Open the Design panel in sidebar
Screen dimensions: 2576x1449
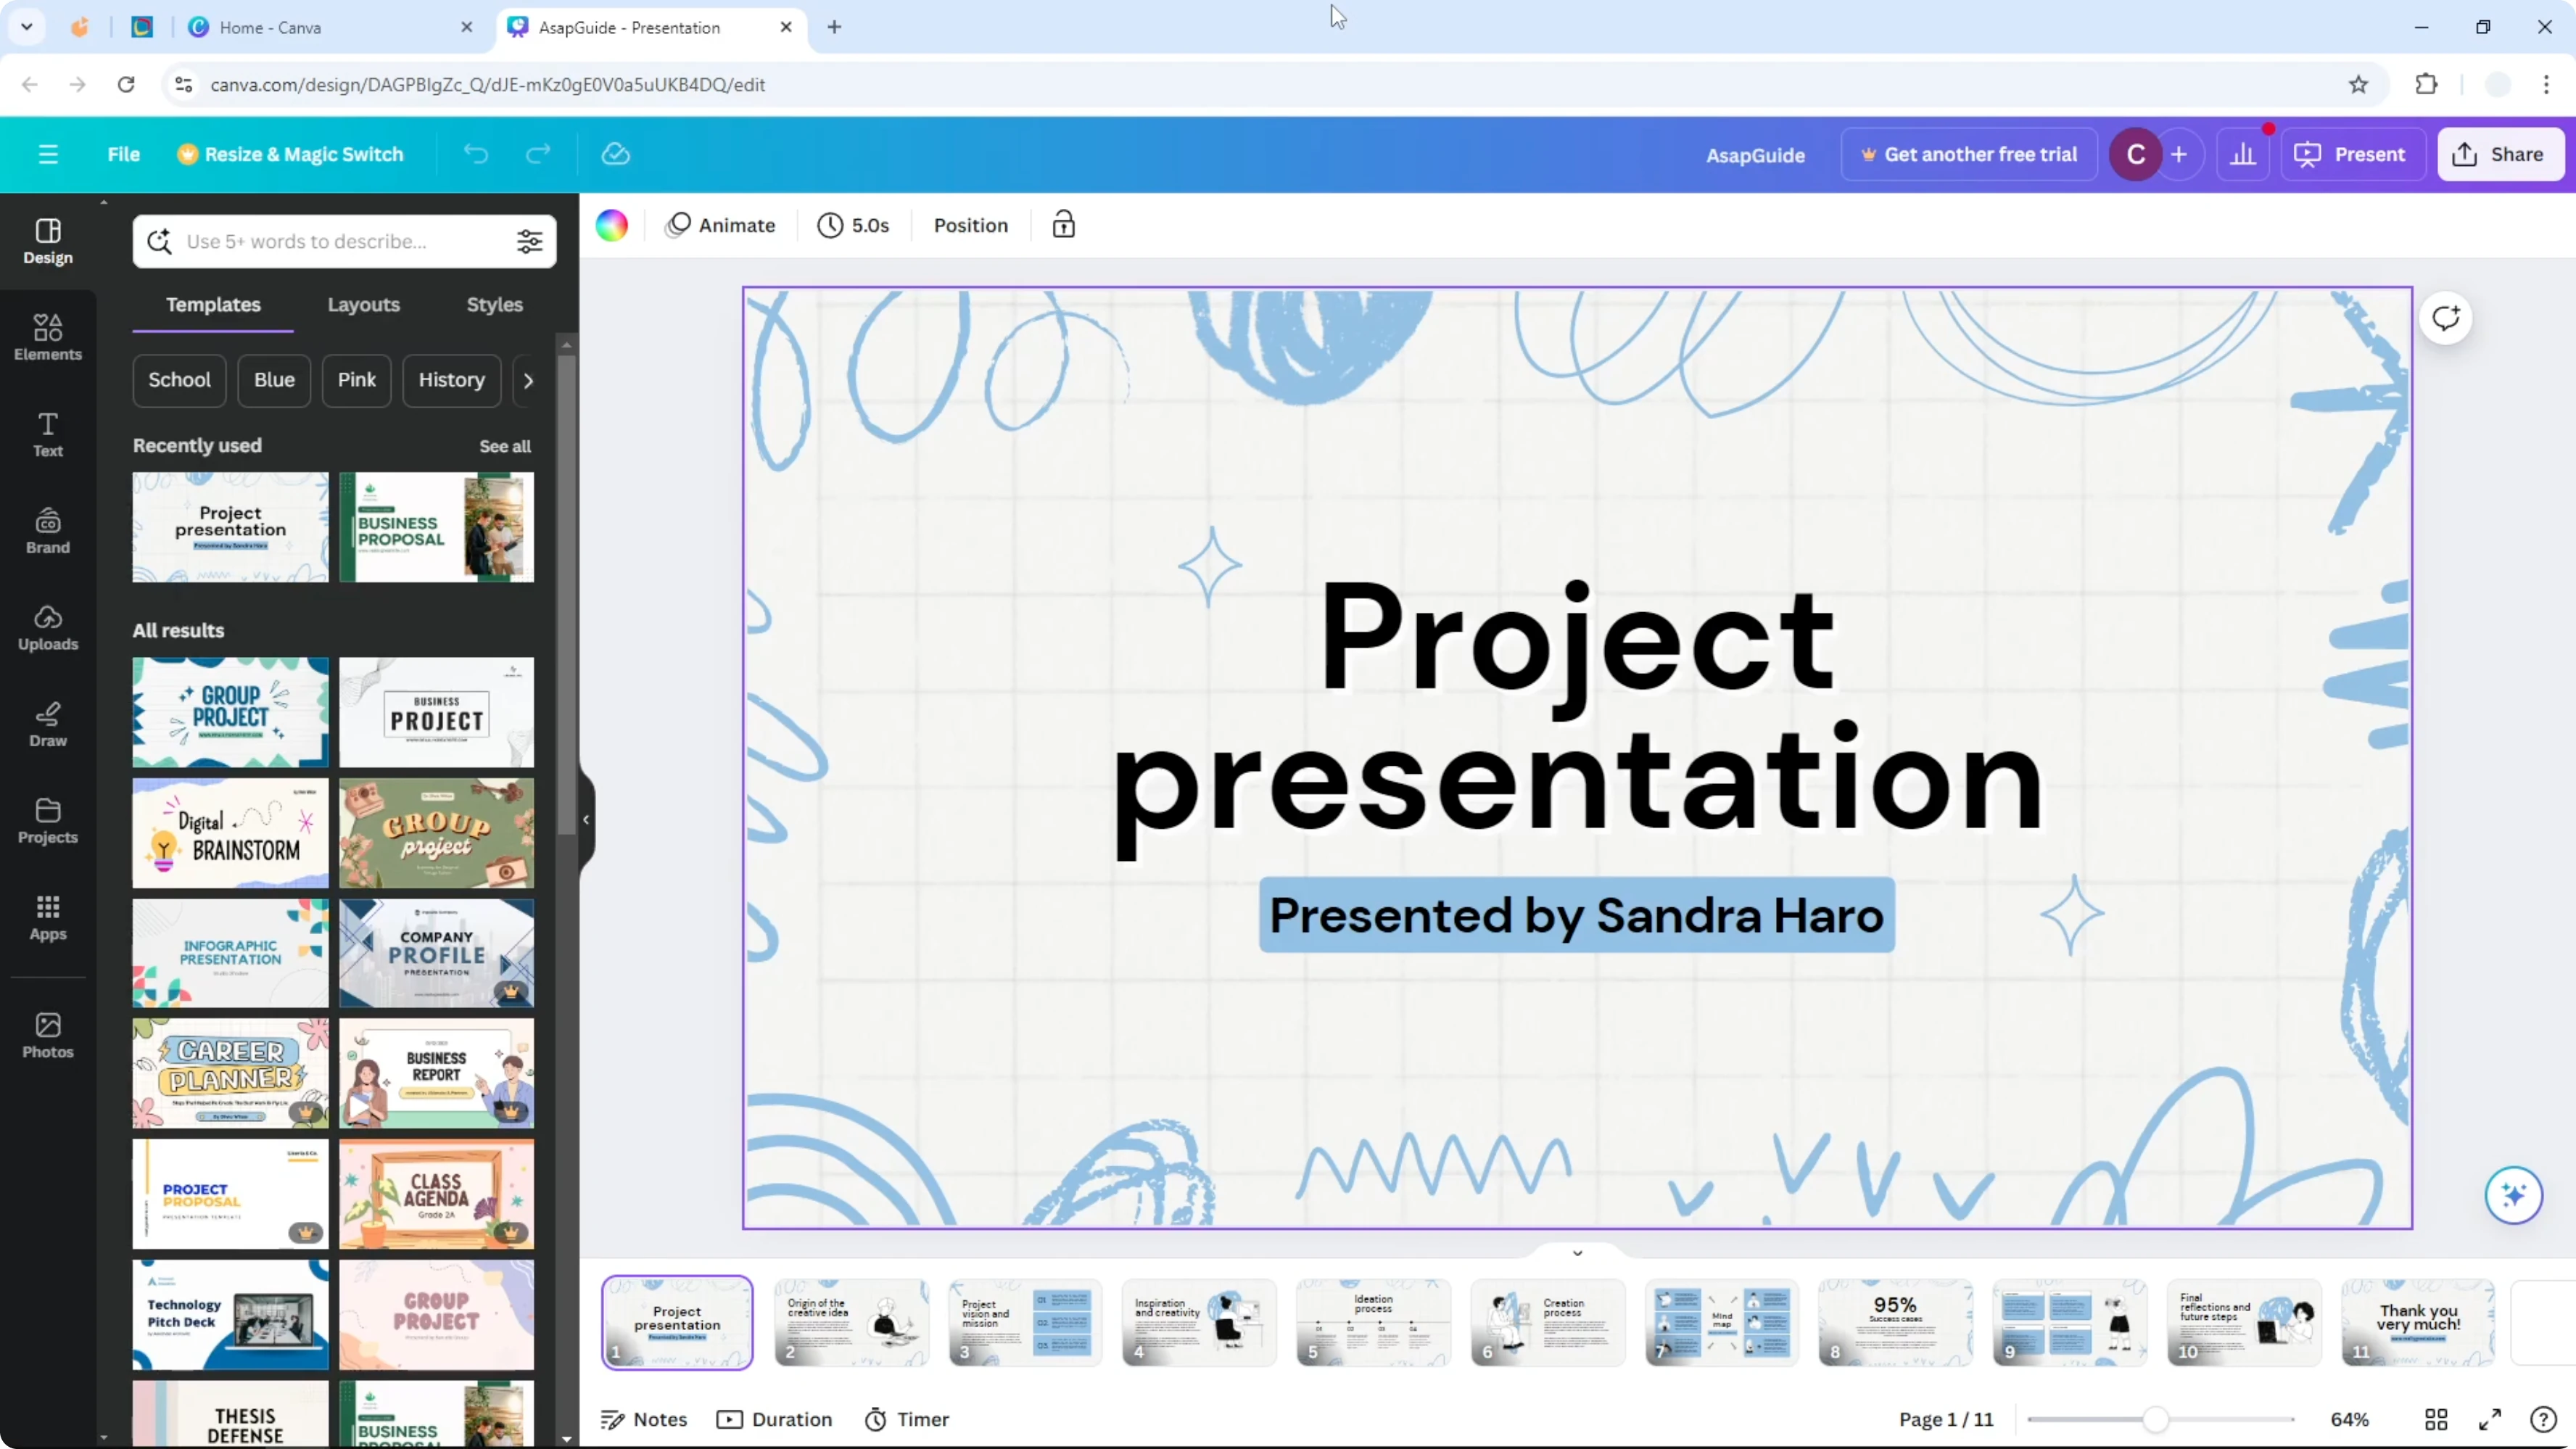48,241
